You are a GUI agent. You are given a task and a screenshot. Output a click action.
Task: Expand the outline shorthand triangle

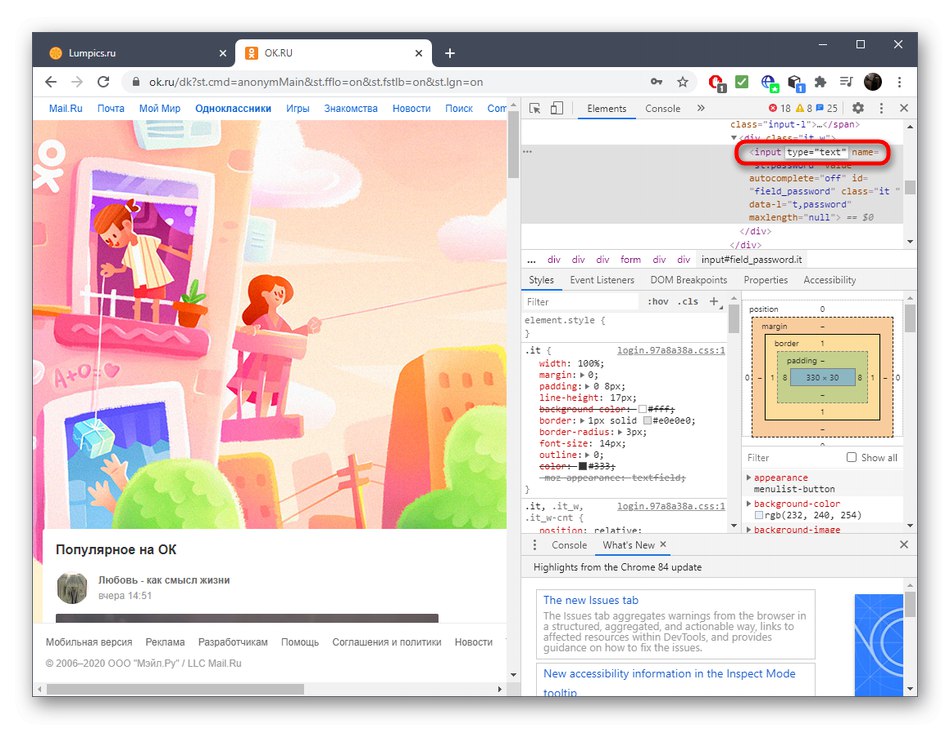(588, 454)
